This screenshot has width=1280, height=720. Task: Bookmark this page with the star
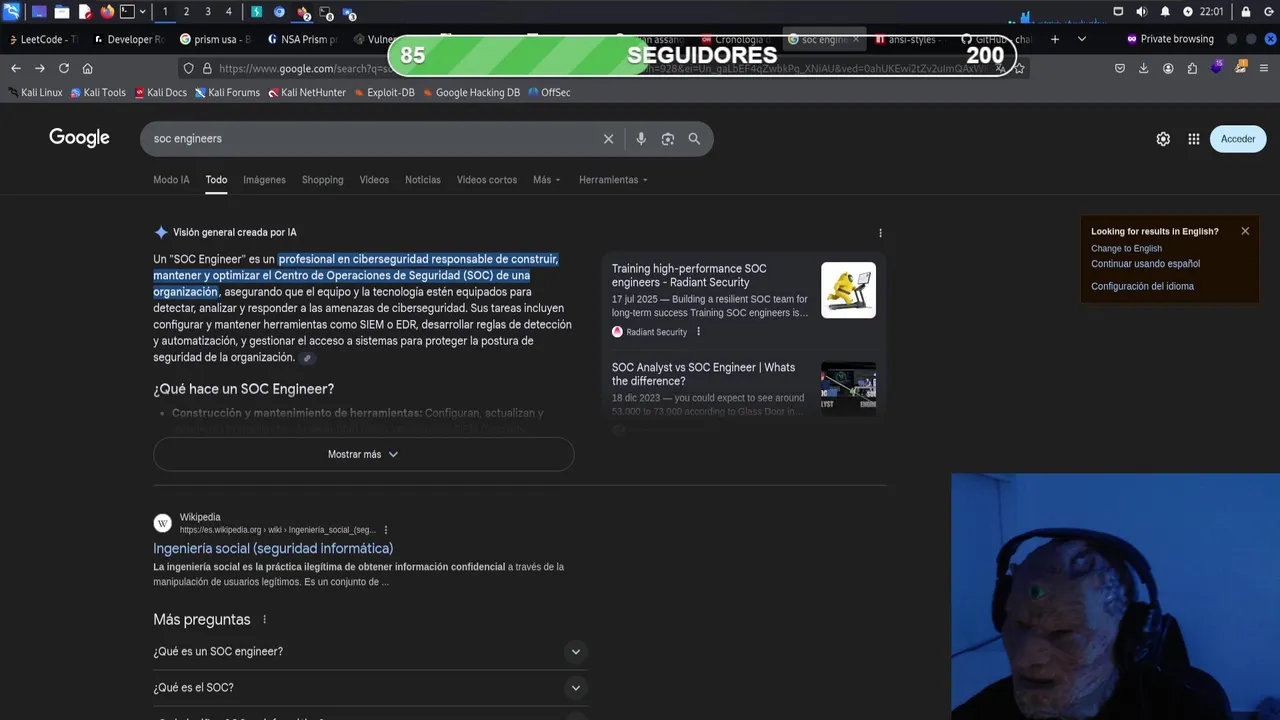tap(1019, 68)
